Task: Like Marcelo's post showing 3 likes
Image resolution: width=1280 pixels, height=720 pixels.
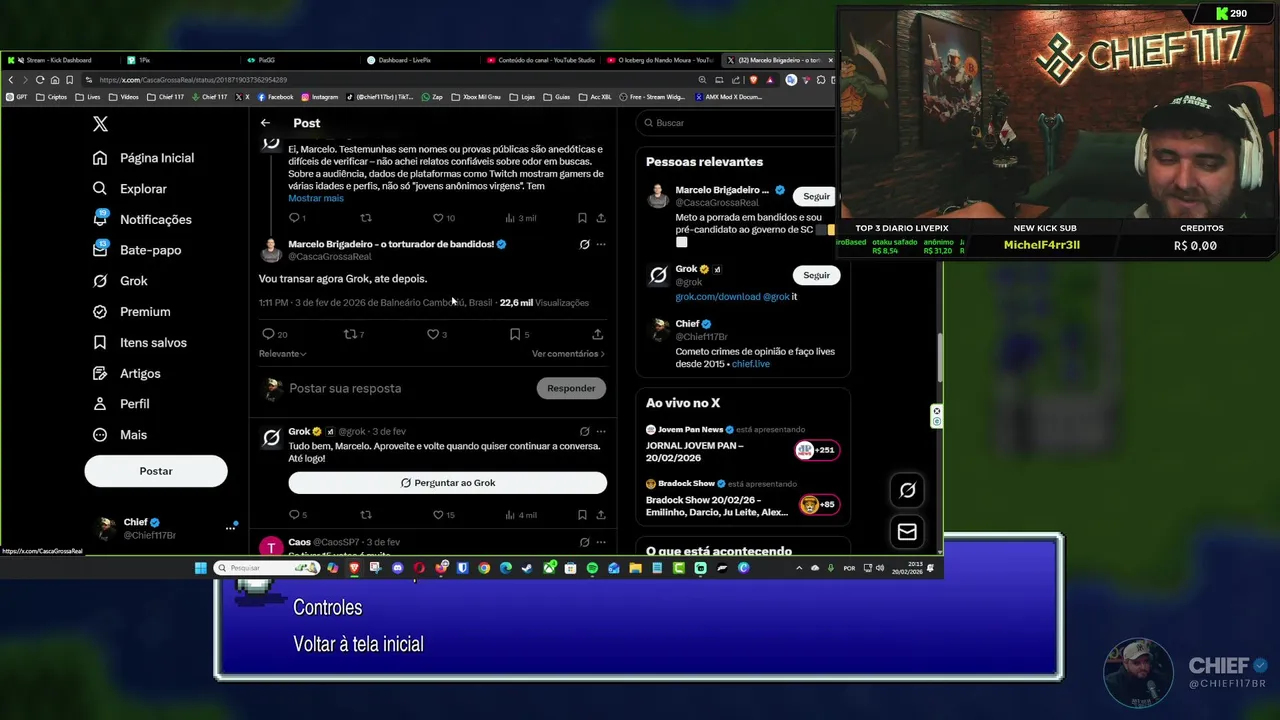Action: tap(437, 334)
